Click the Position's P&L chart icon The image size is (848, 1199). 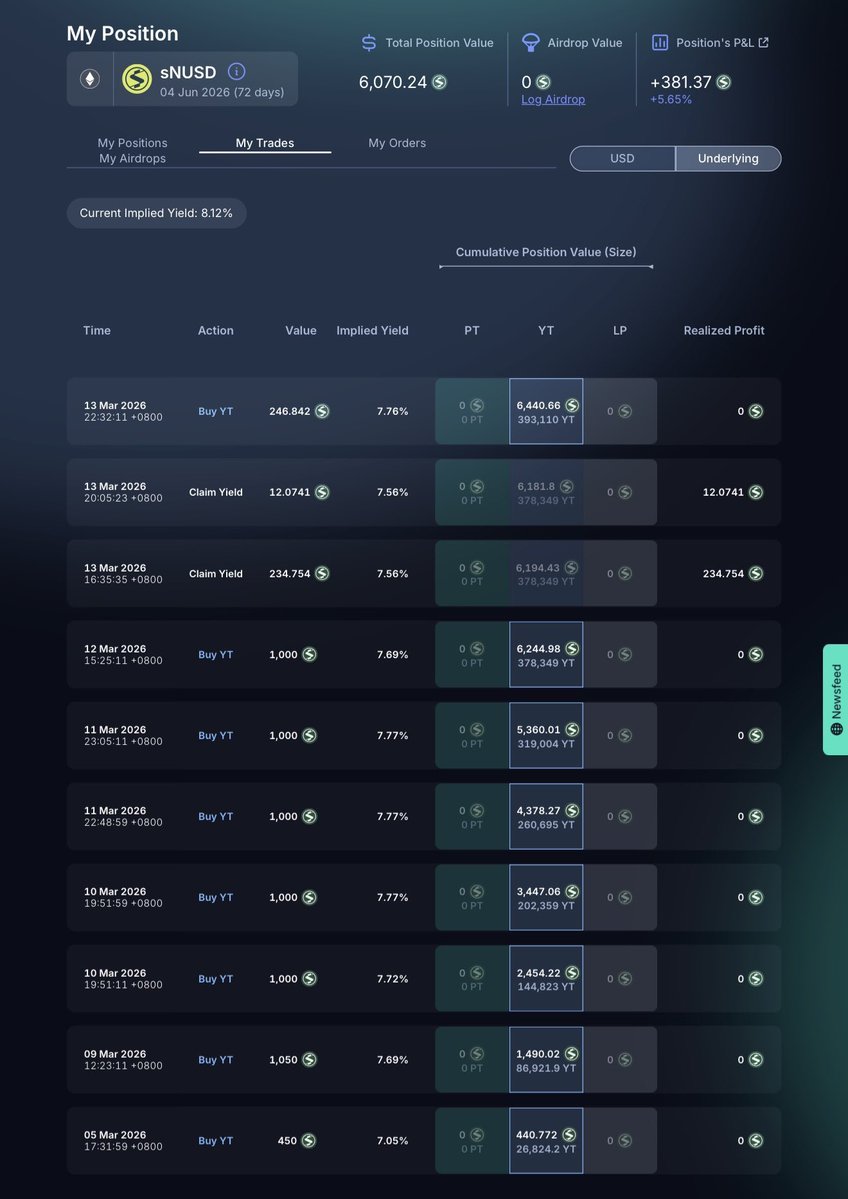tap(660, 43)
